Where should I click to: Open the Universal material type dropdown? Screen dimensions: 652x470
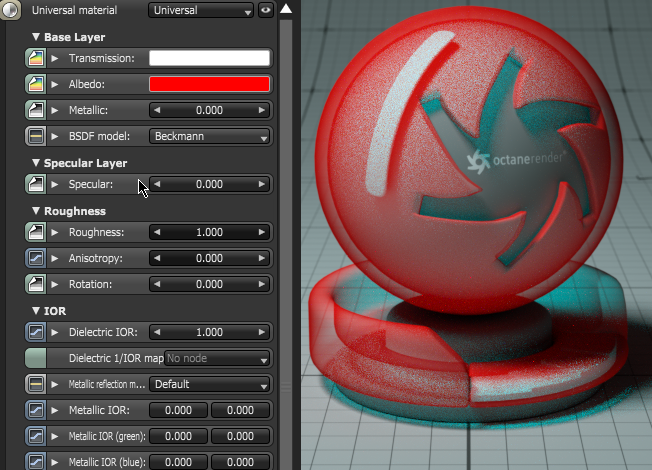pos(201,10)
